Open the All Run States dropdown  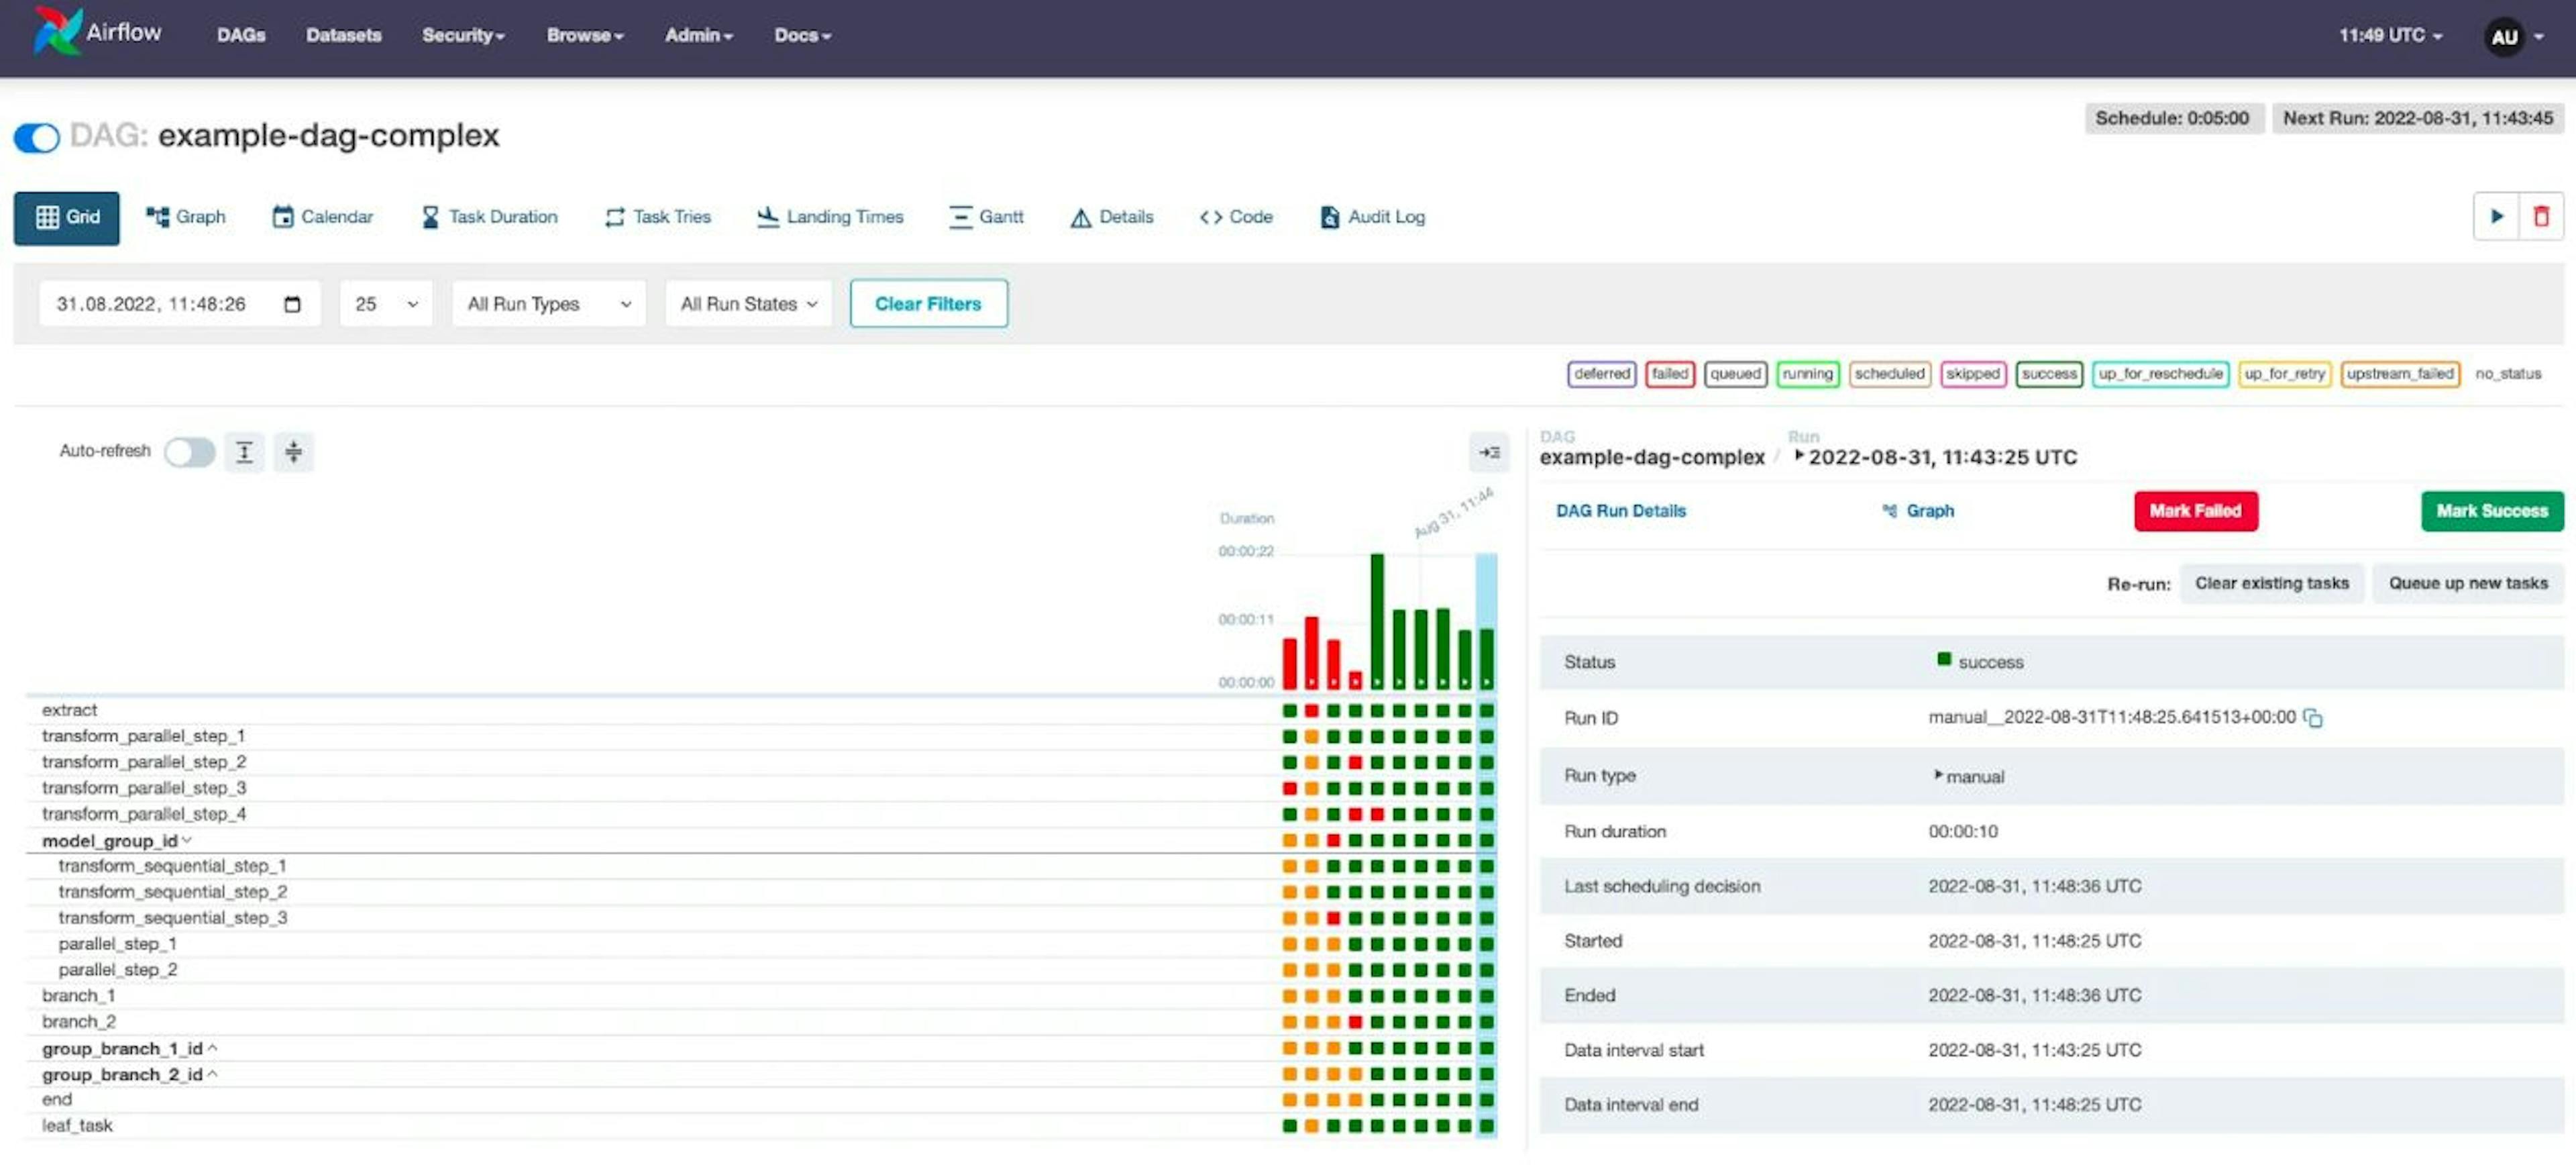click(x=743, y=303)
